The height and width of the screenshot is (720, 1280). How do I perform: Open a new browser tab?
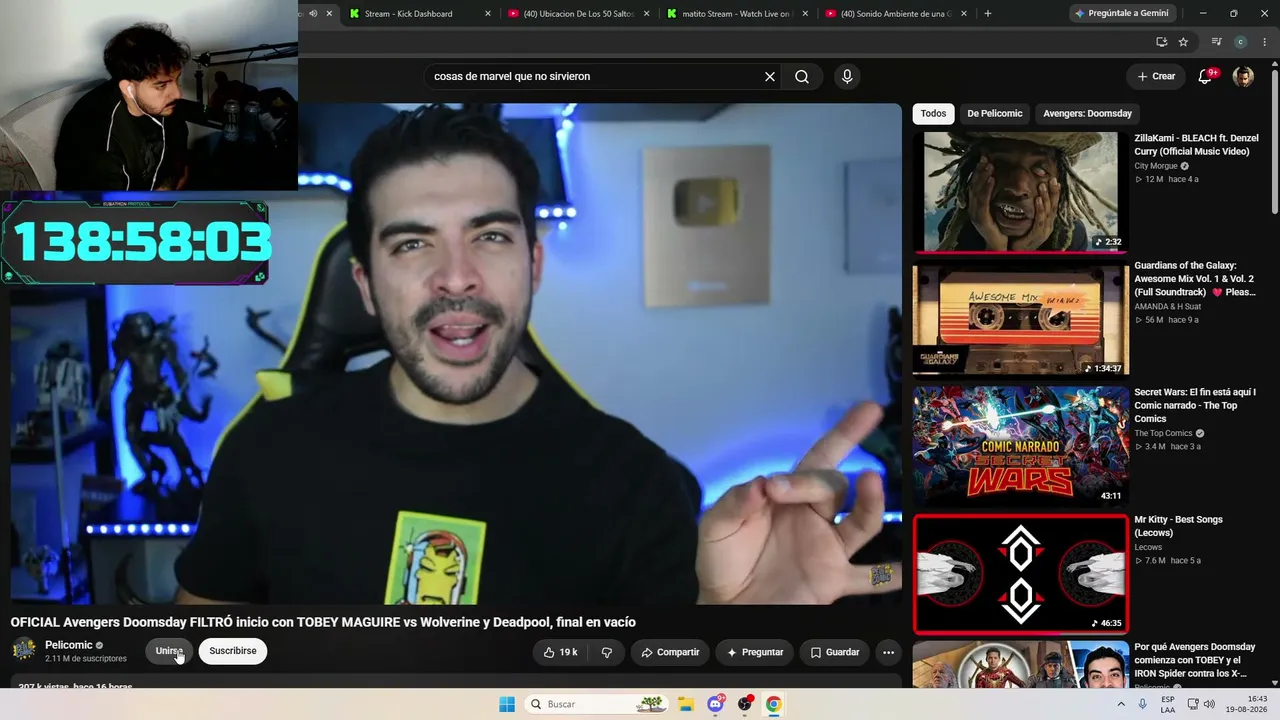click(988, 14)
